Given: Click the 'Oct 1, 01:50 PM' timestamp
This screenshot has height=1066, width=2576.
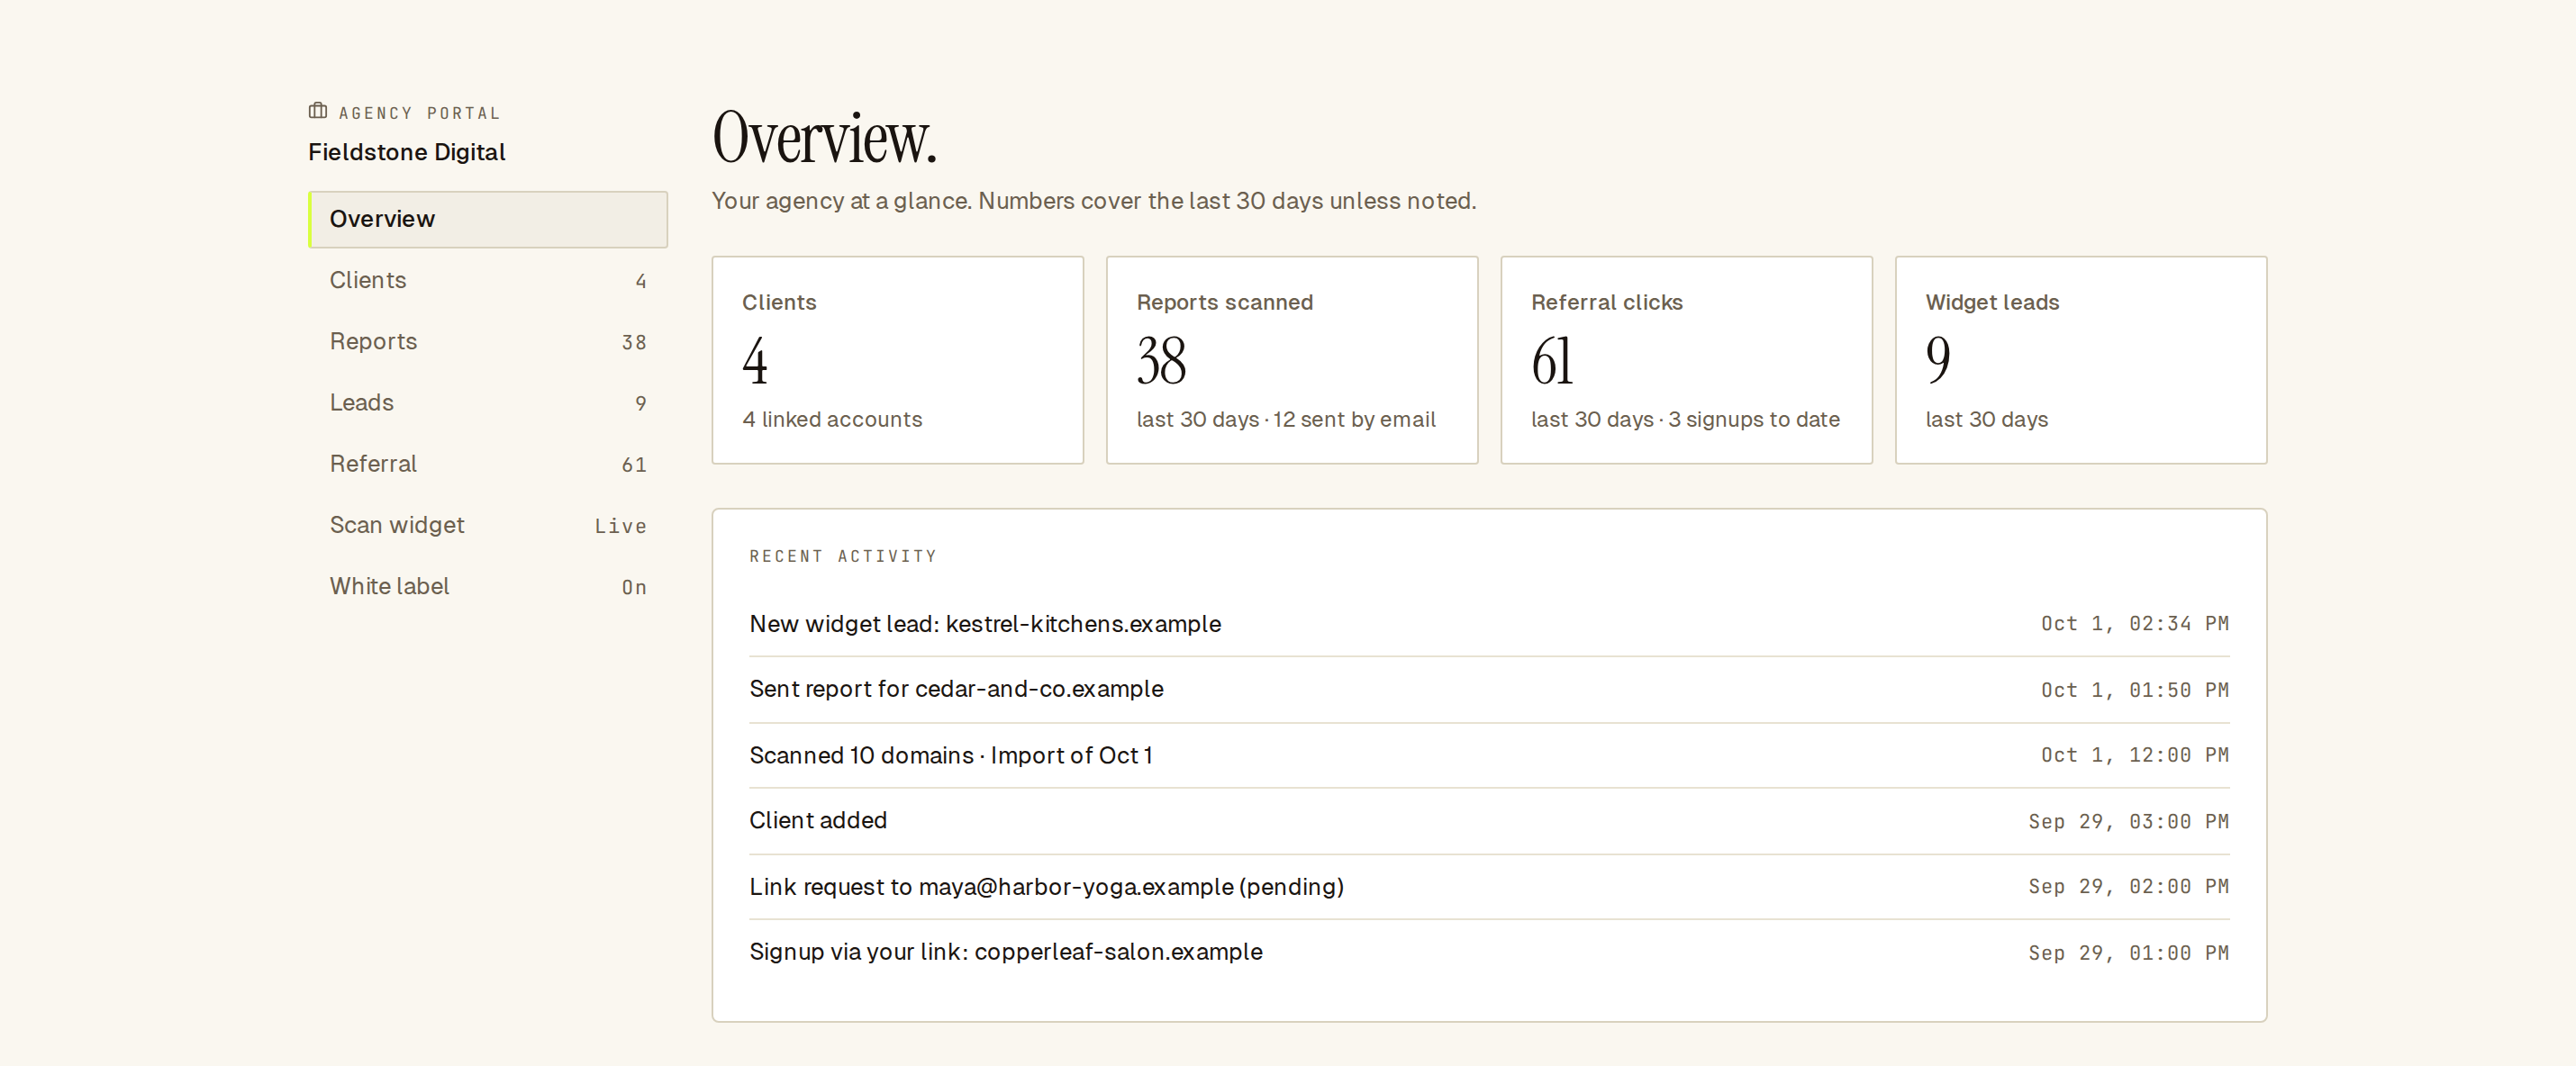Looking at the screenshot, I should tap(2135, 690).
